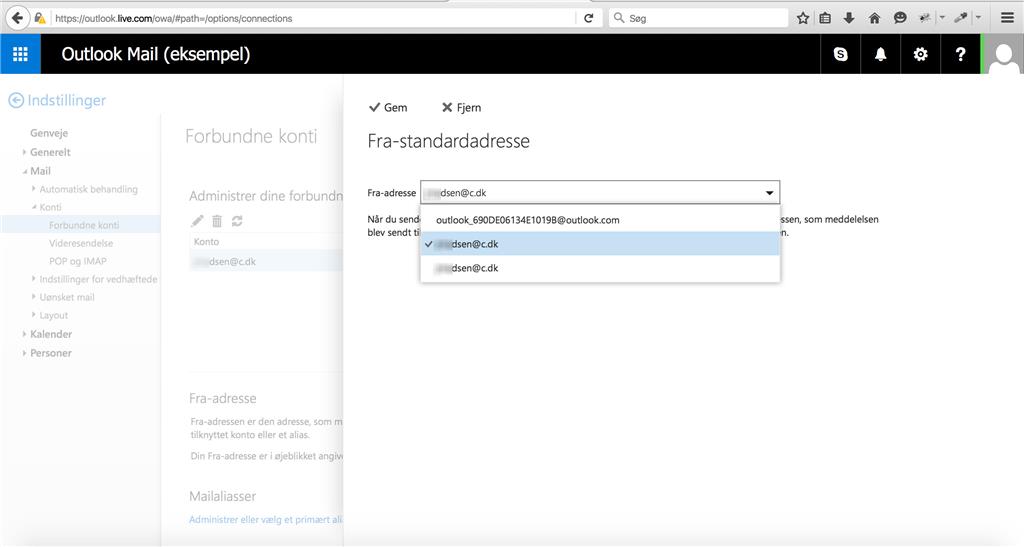Select the checked dsen@c.dk option
This screenshot has height=547, width=1024.
click(600, 244)
